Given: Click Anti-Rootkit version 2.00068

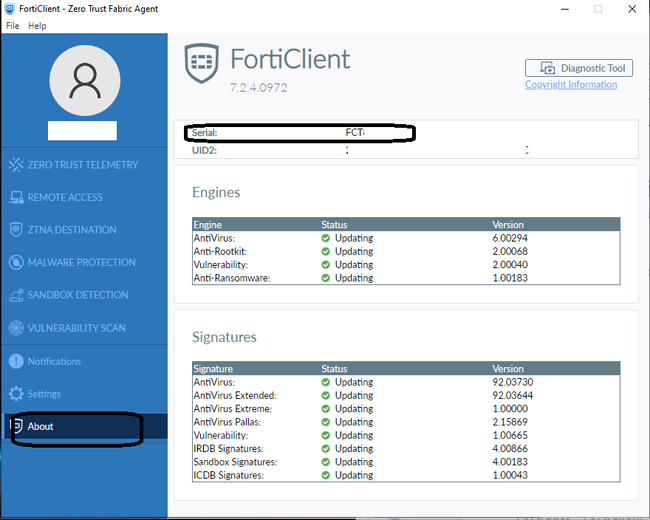Looking at the screenshot, I should click(x=510, y=251).
